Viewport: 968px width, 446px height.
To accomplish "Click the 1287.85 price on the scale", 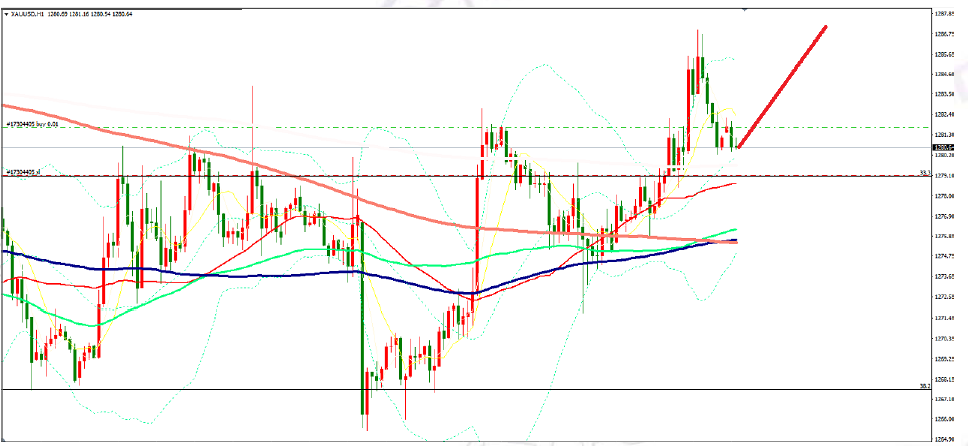I will click(945, 14).
